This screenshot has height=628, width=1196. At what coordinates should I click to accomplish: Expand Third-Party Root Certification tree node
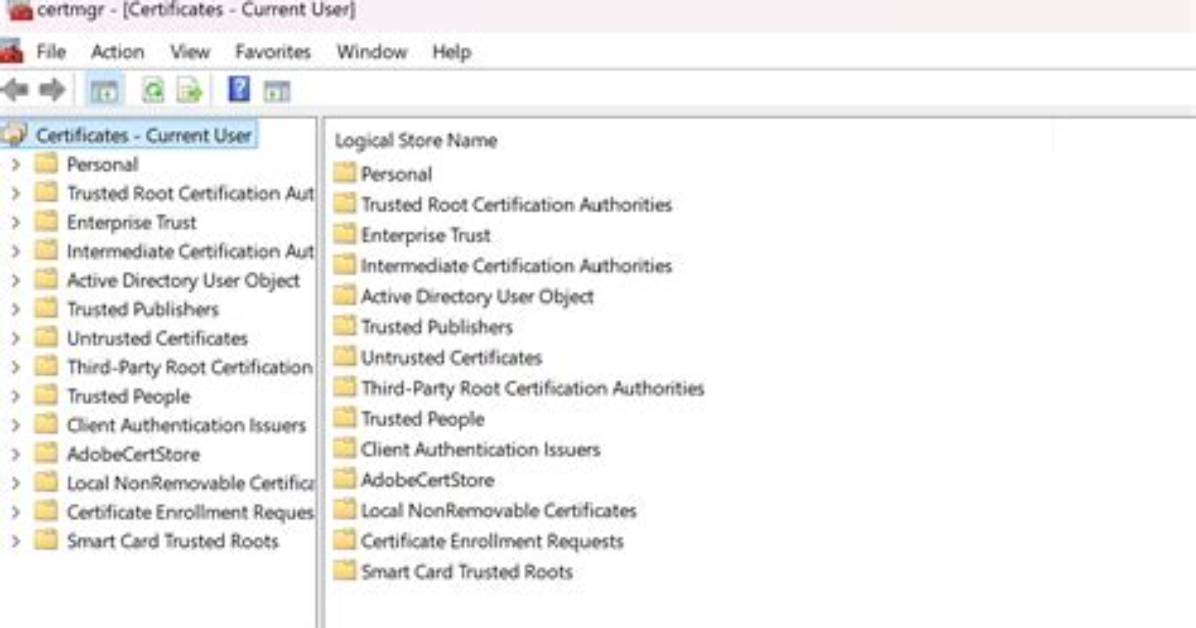click(15, 367)
